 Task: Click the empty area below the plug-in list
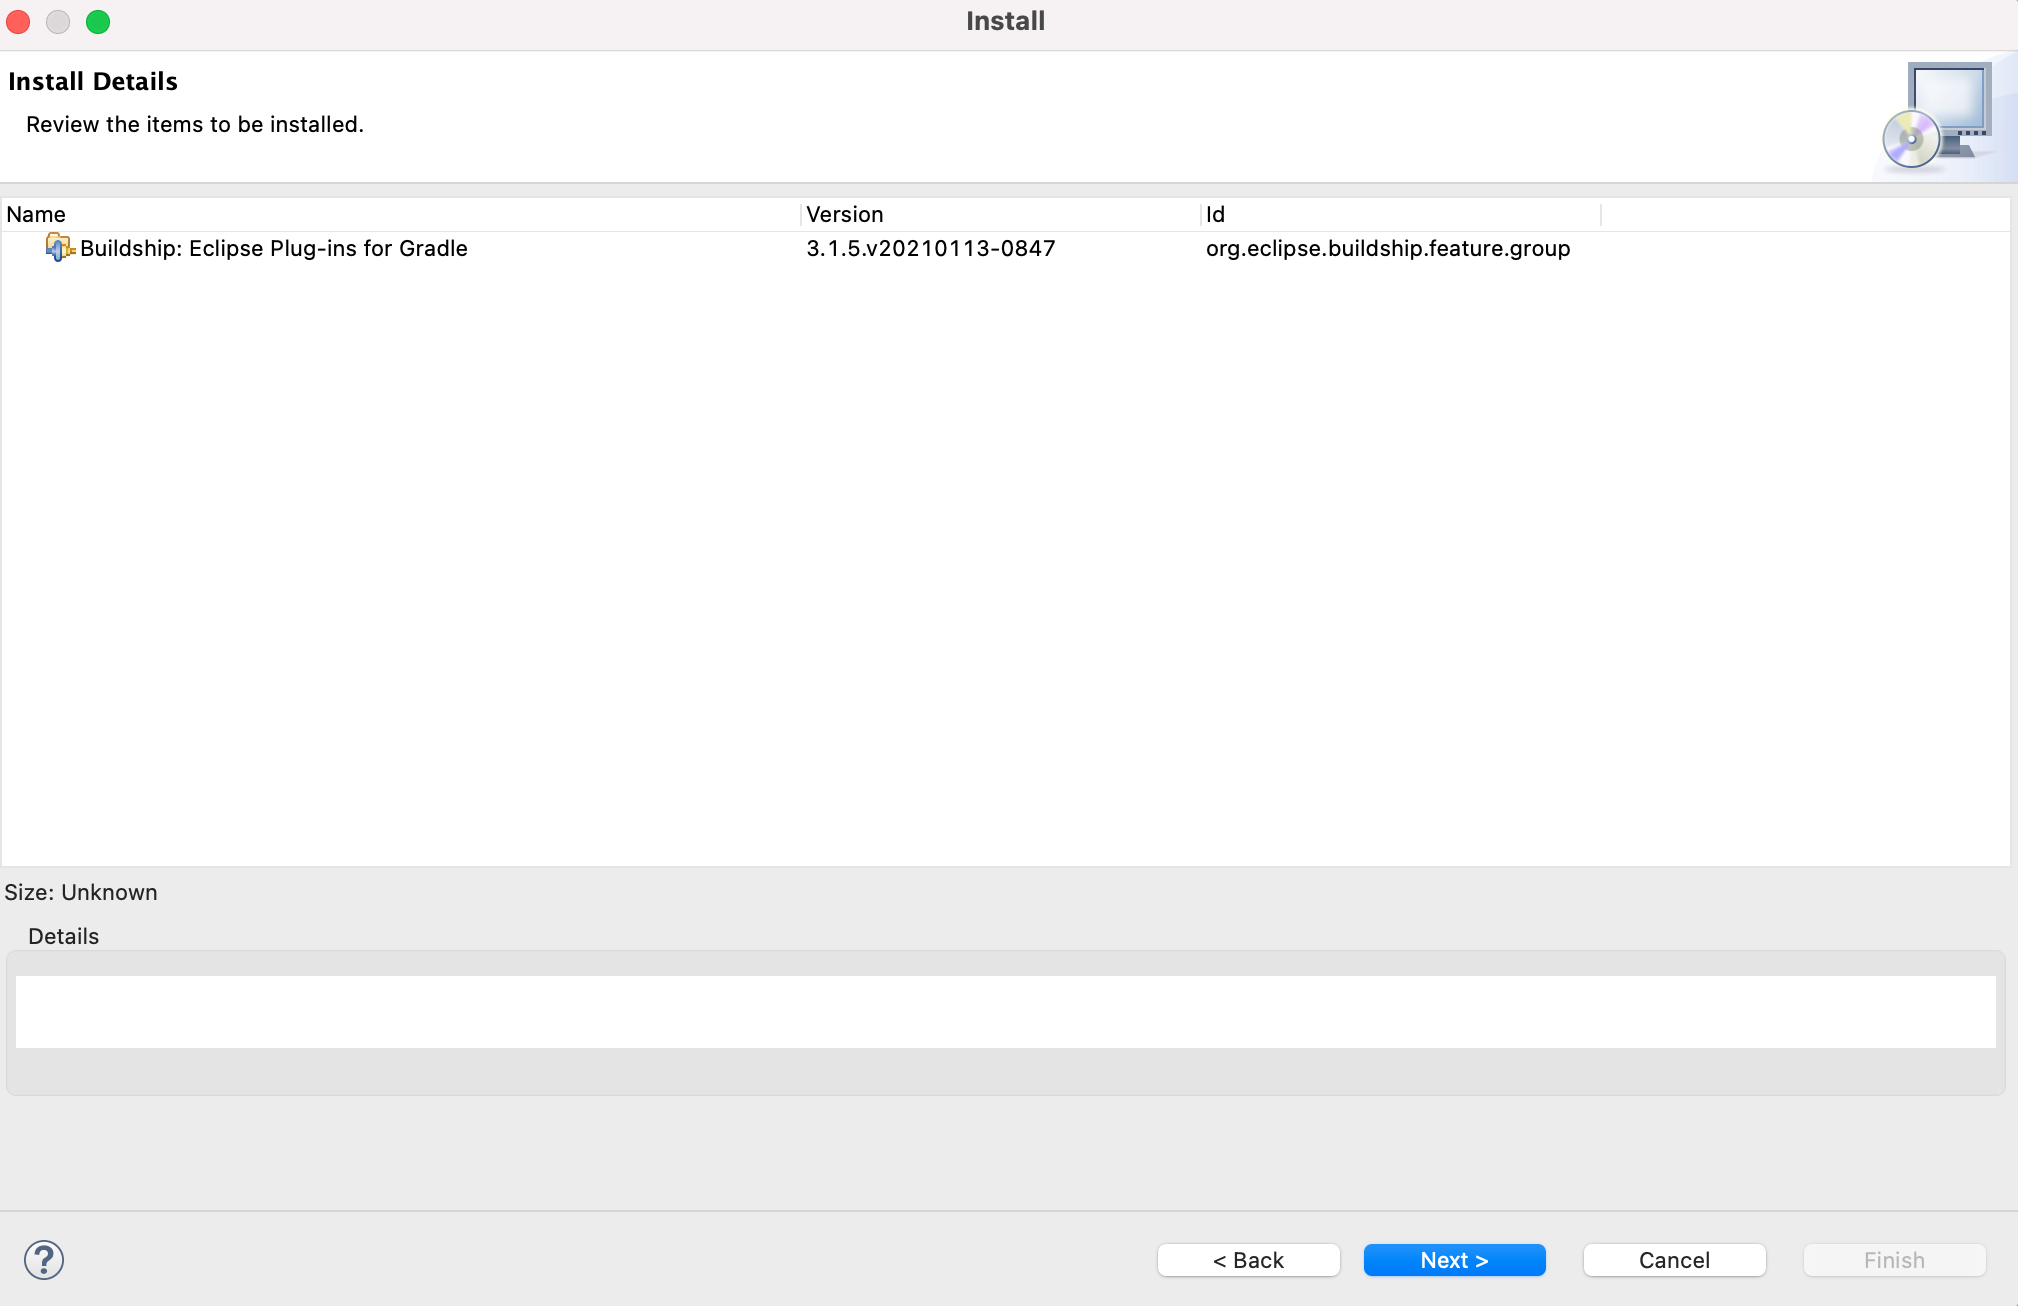(1000, 550)
